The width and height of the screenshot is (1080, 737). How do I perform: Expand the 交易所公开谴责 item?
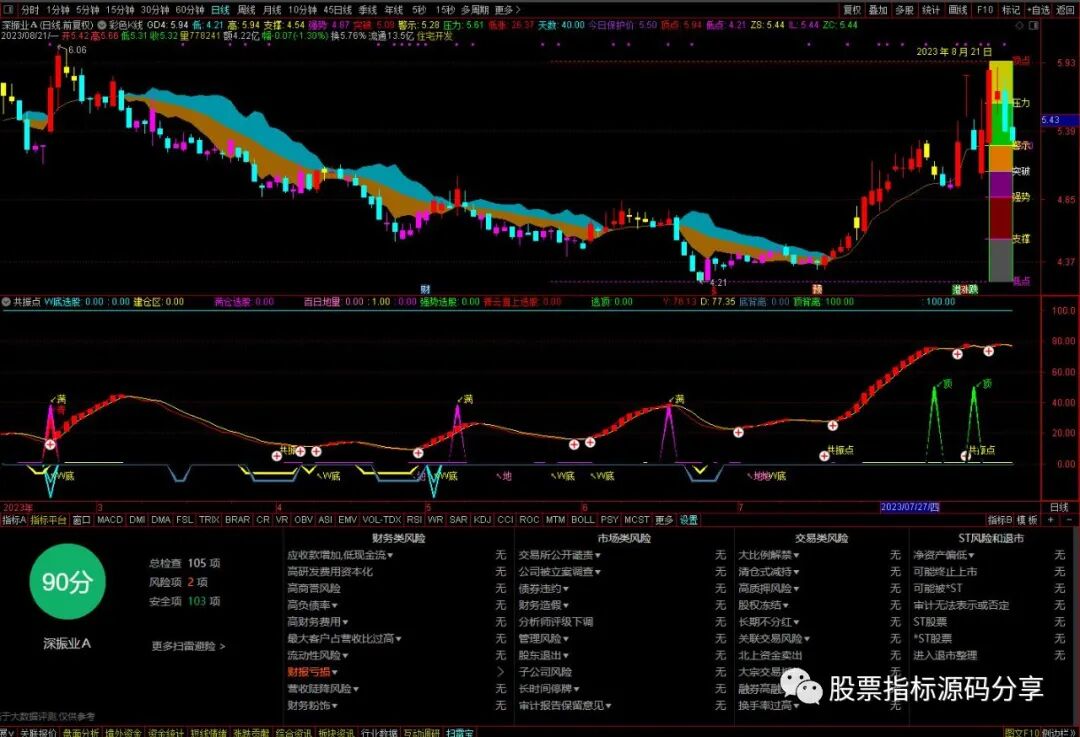click(560, 555)
